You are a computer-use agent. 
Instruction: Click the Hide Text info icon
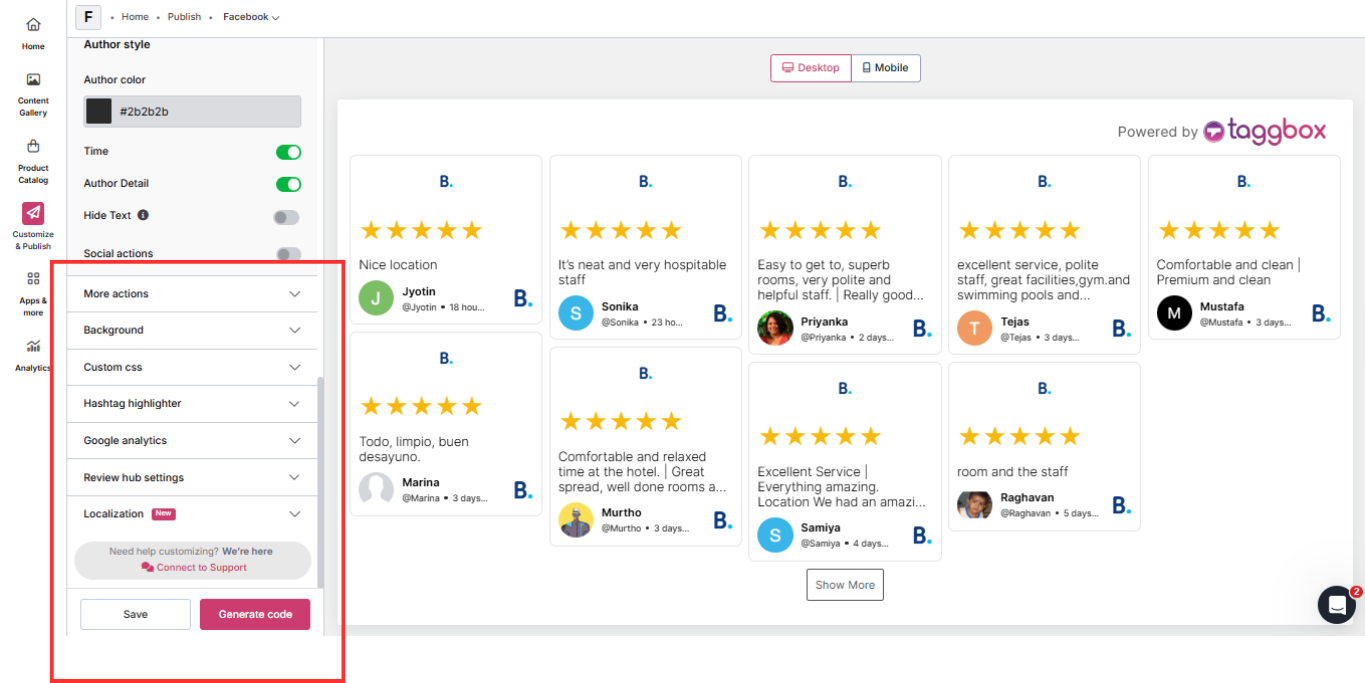[x=143, y=215]
